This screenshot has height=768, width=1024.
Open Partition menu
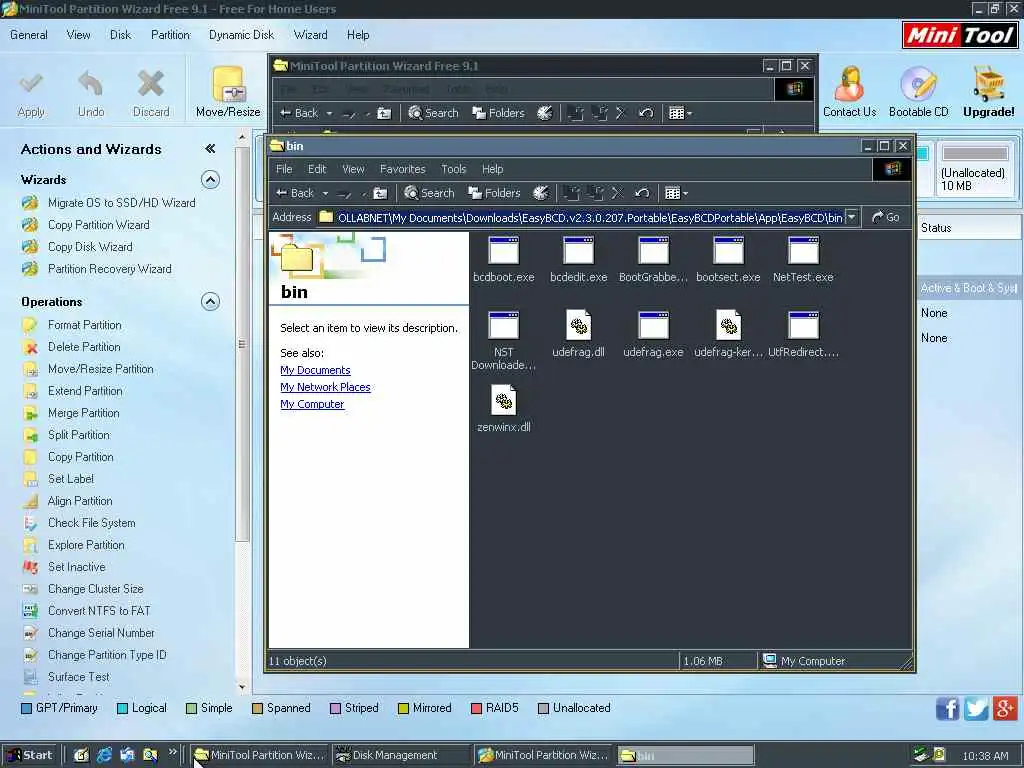(x=170, y=35)
